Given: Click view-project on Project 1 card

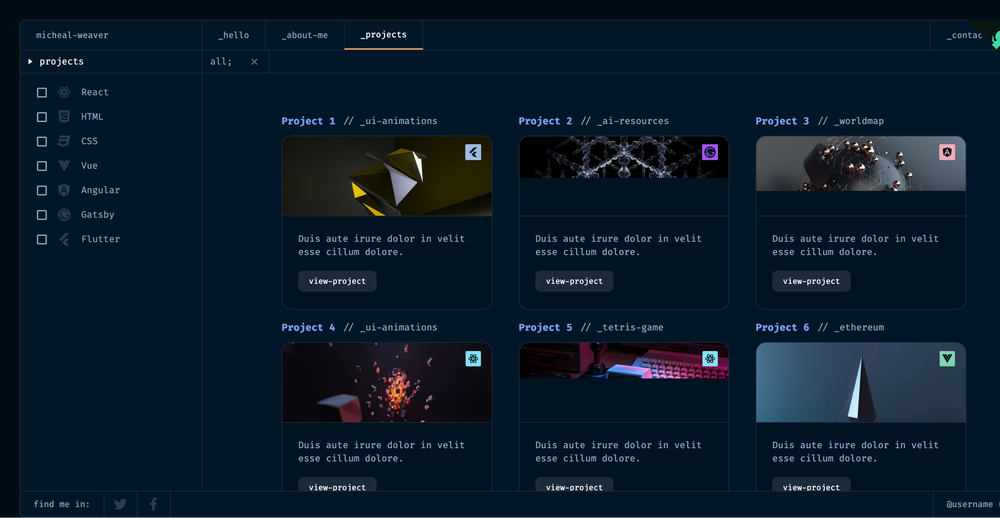Looking at the screenshot, I should coord(337,281).
